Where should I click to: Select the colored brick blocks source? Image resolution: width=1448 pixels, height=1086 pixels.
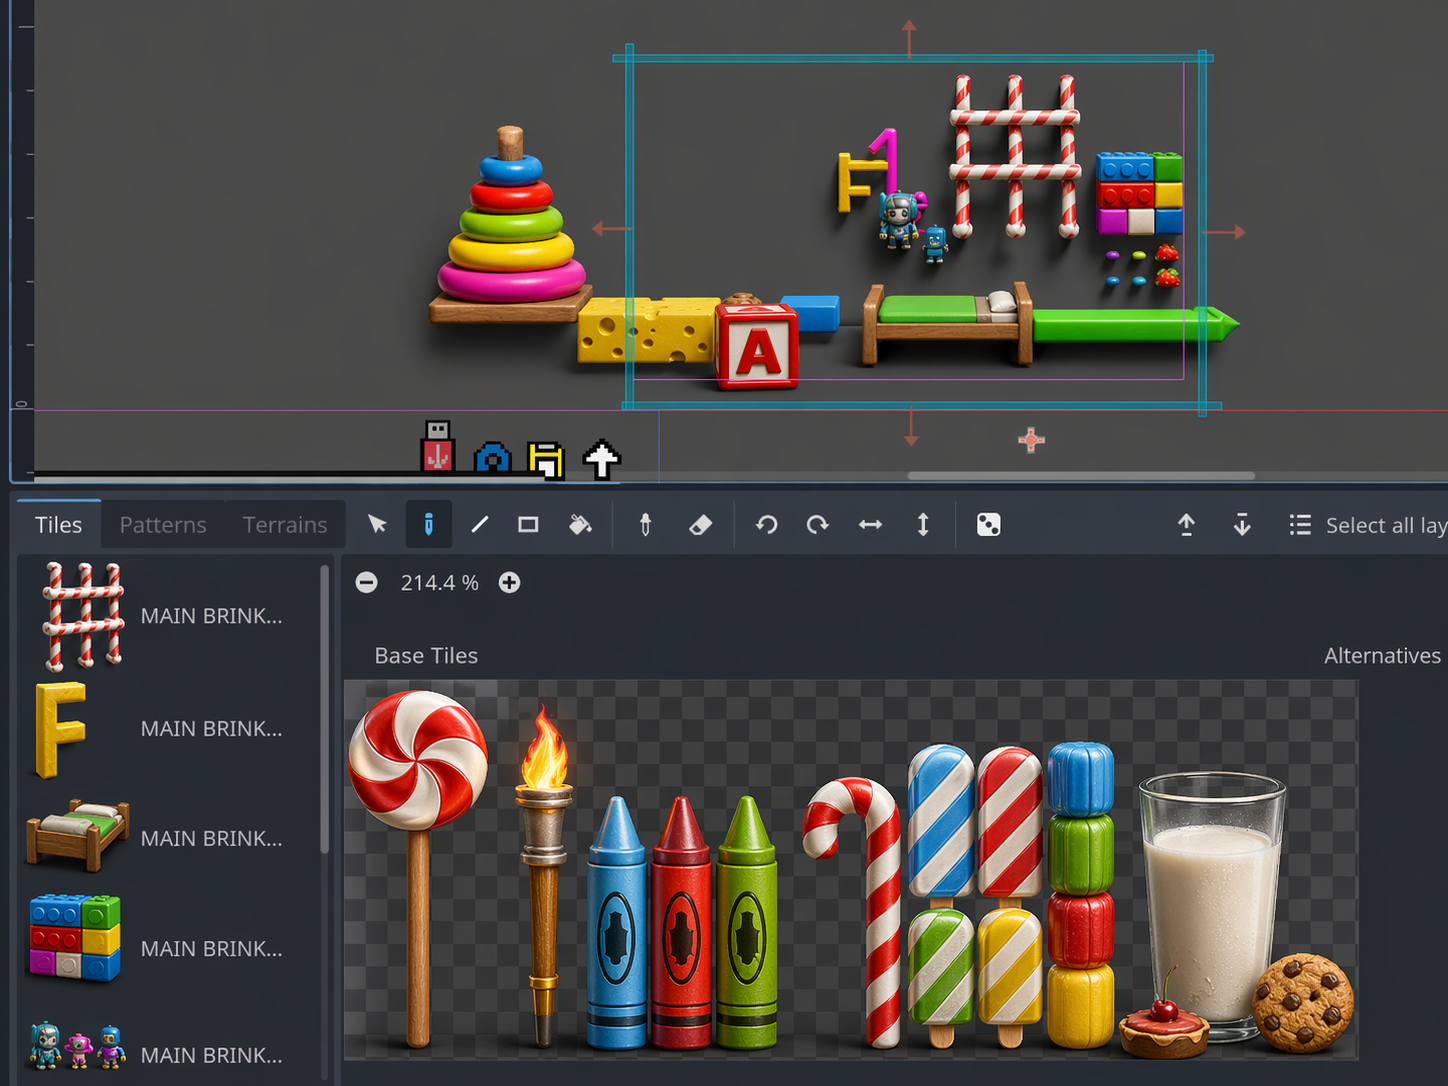pyautogui.click(x=165, y=948)
